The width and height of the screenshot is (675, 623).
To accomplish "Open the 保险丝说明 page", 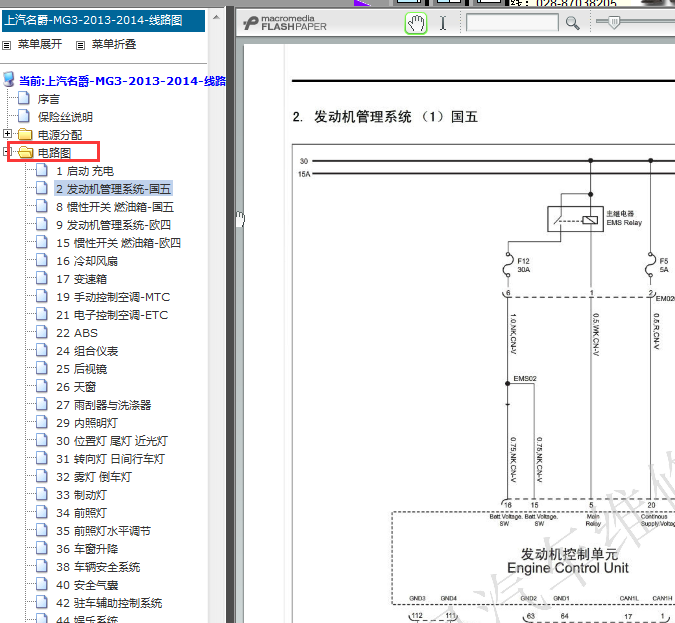I will [65, 117].
